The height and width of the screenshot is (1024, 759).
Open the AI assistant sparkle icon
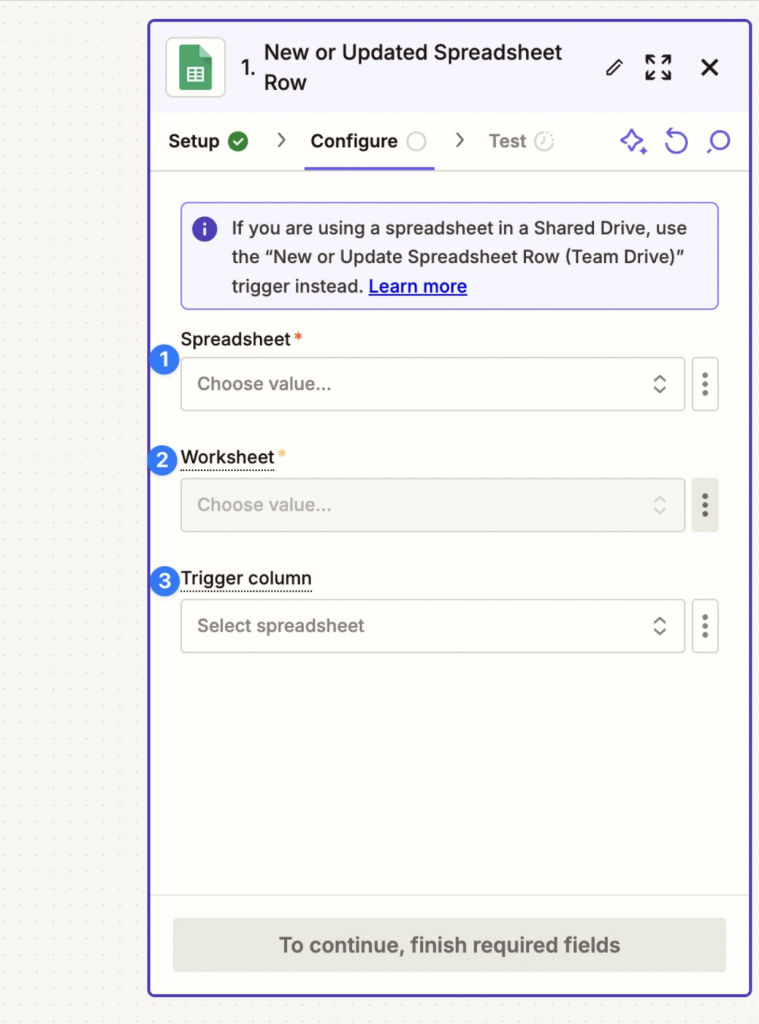tap(633, 142)
